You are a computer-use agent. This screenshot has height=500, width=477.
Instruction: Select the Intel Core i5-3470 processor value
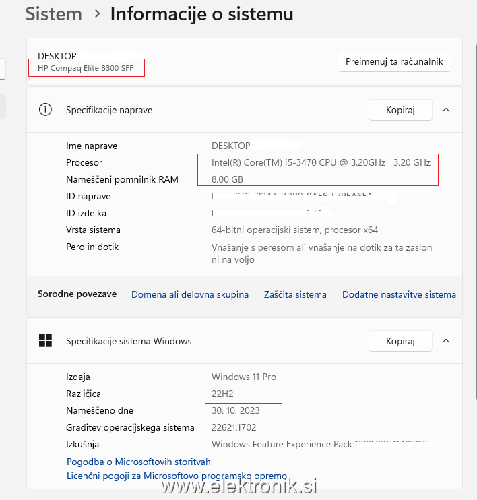click(x=321, y=162)
